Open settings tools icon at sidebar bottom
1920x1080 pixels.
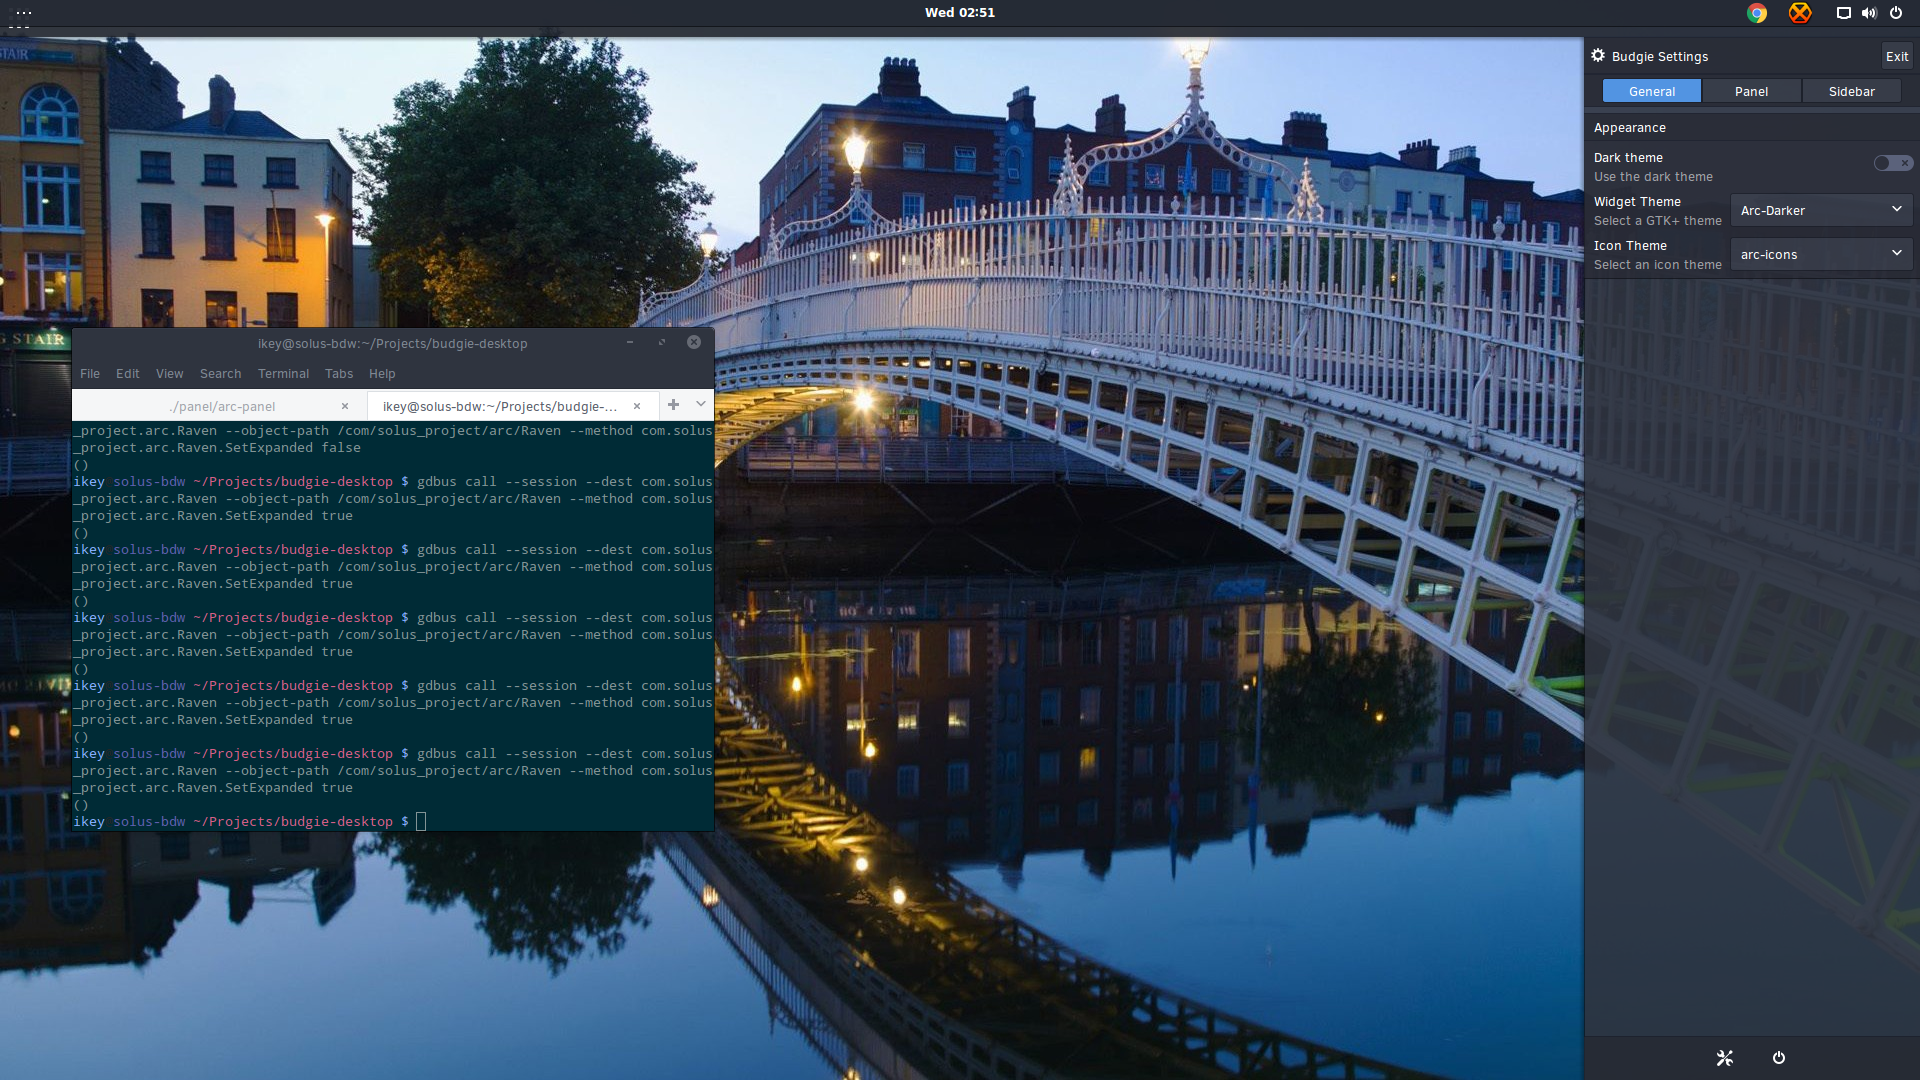tap(1725, 1058)
